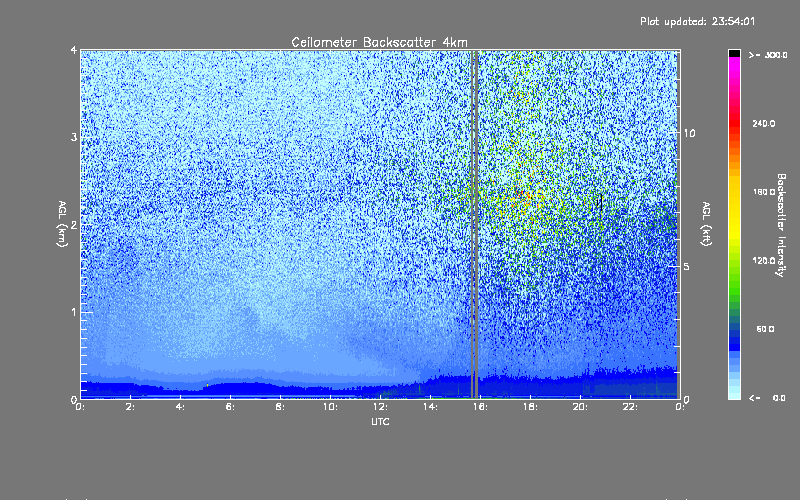Click the red high-backscatter patch near 18 UTC
Screen dimensions: 800x500
coord(526,196)
